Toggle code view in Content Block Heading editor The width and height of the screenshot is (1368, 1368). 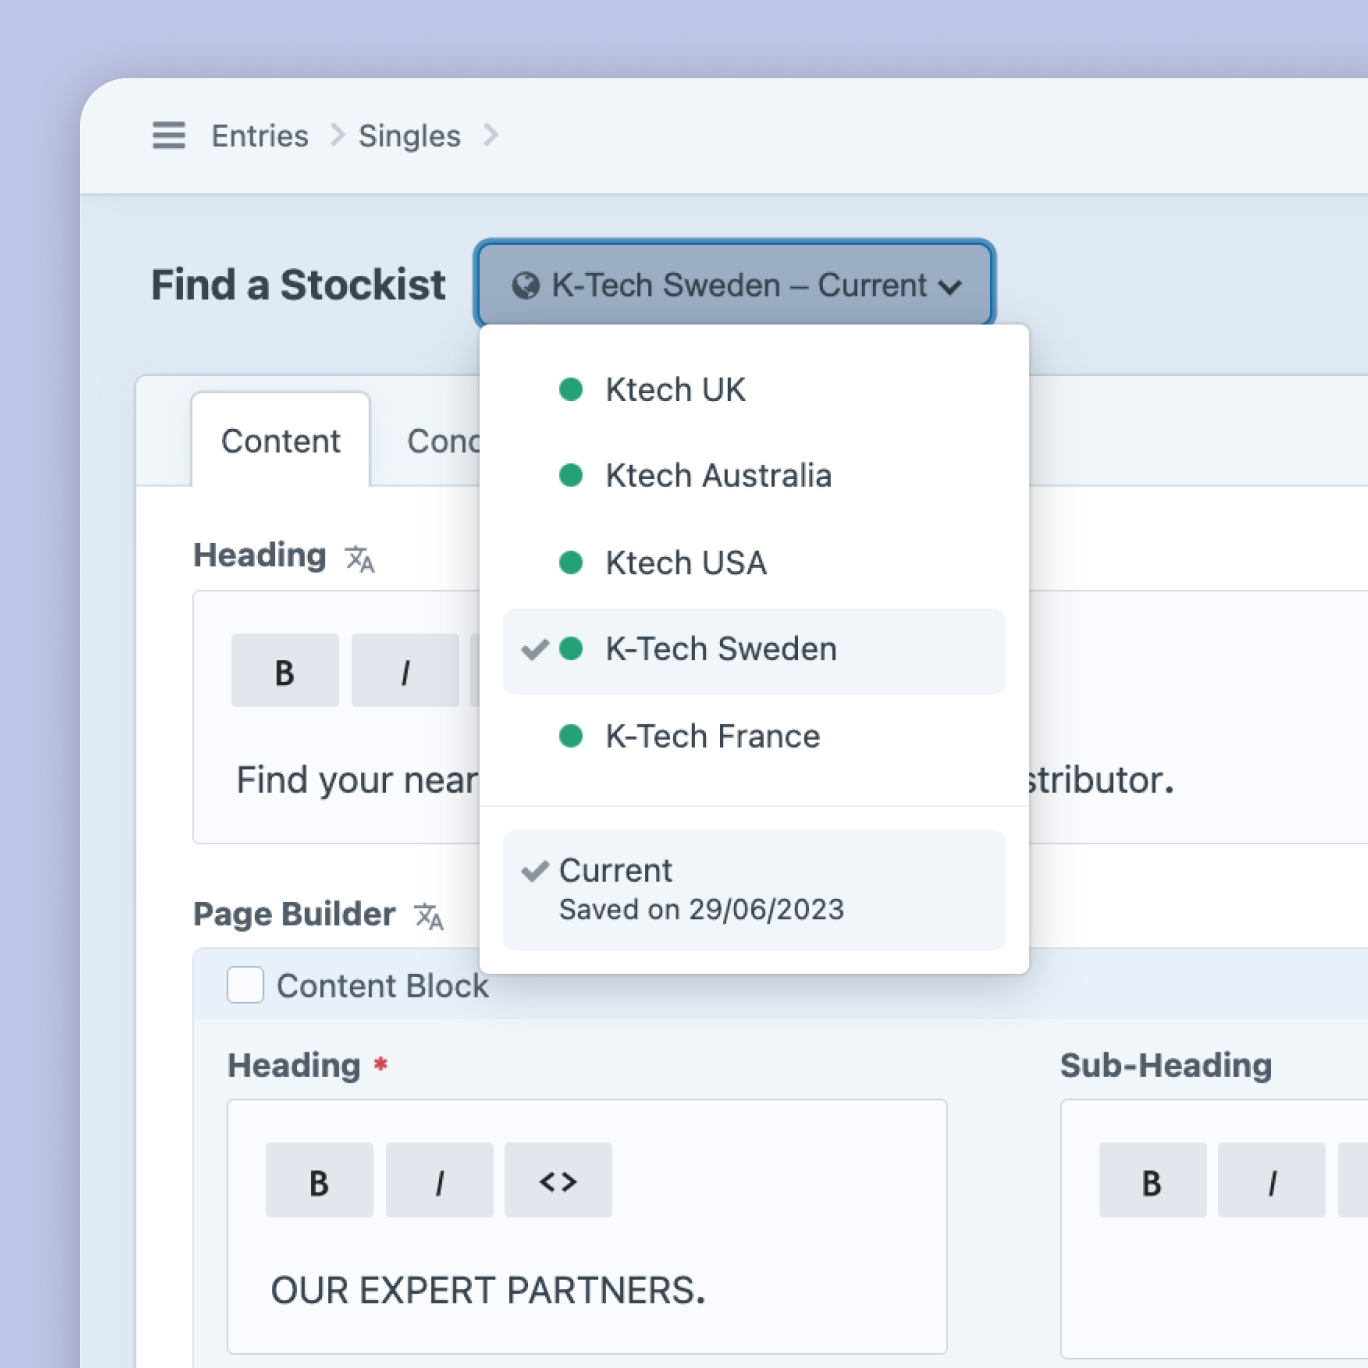(x=558, y=1181)
